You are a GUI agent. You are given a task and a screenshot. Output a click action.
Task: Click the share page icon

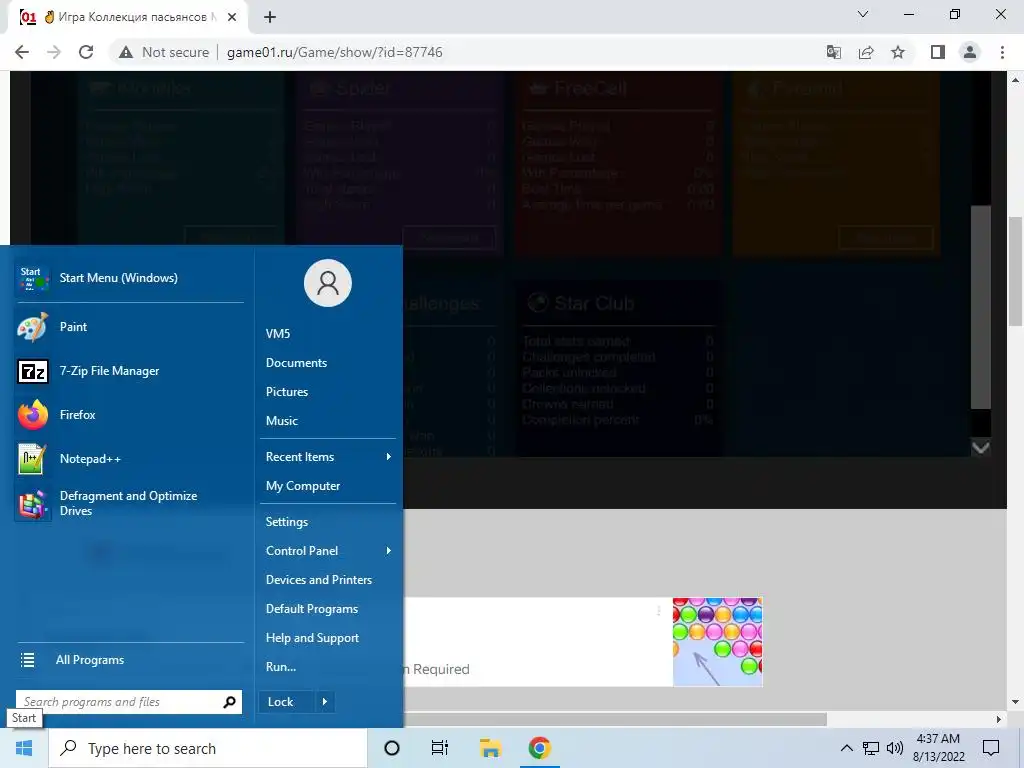coord(866,52)
